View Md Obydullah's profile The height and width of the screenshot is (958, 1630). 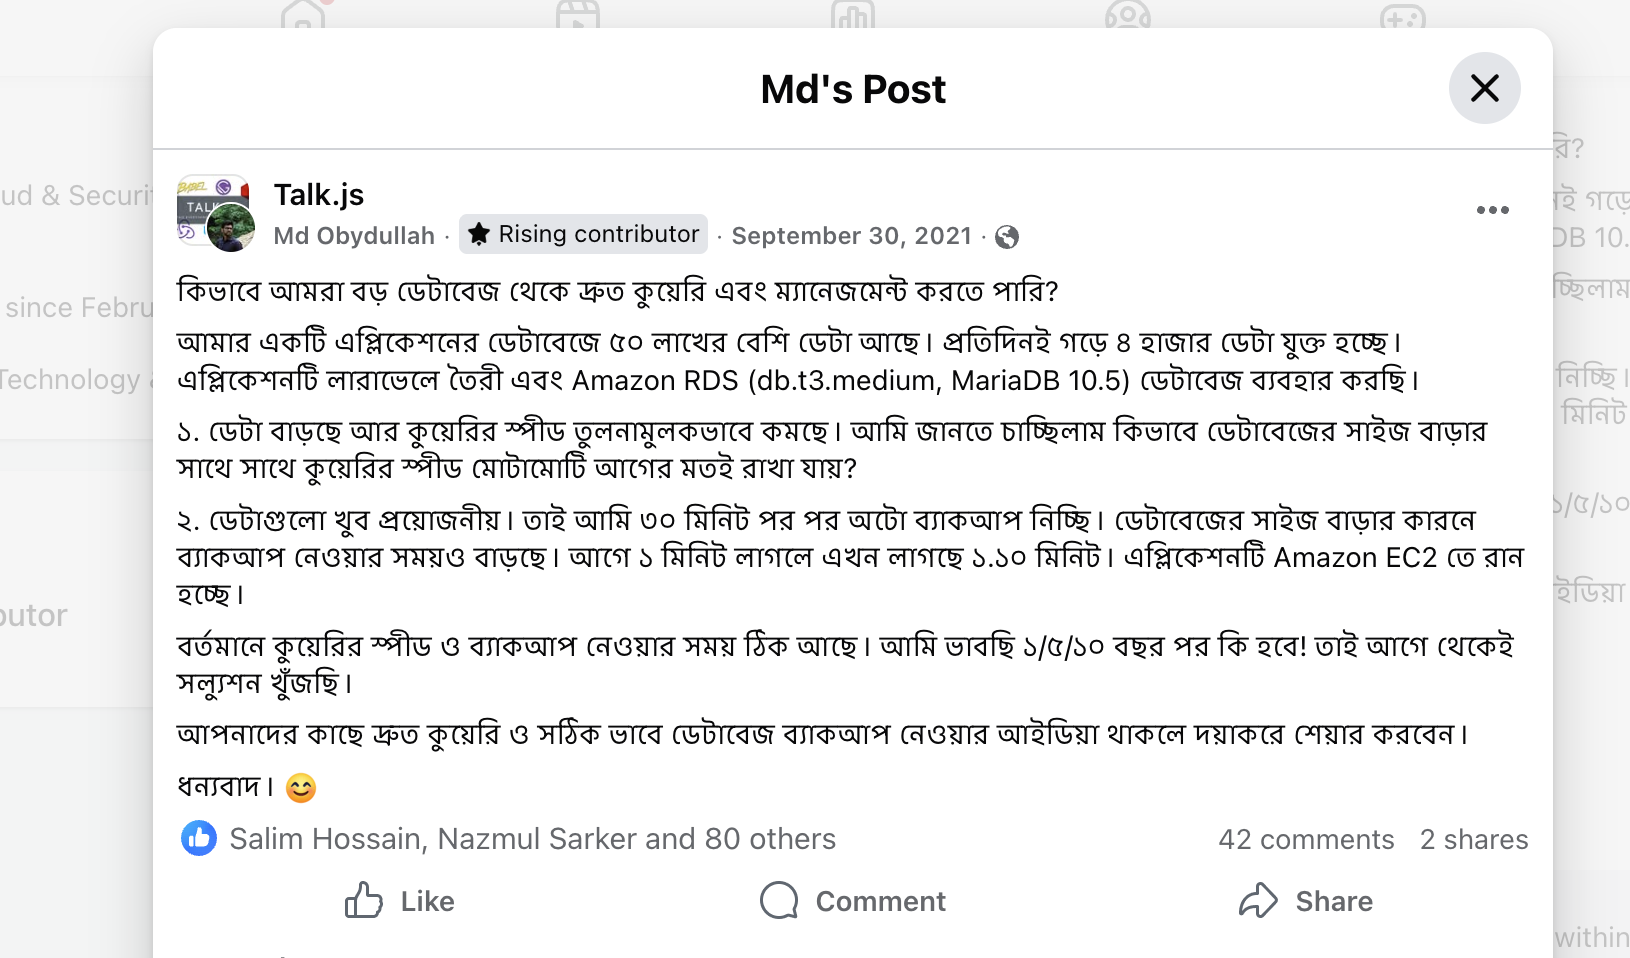click(354, 235)
